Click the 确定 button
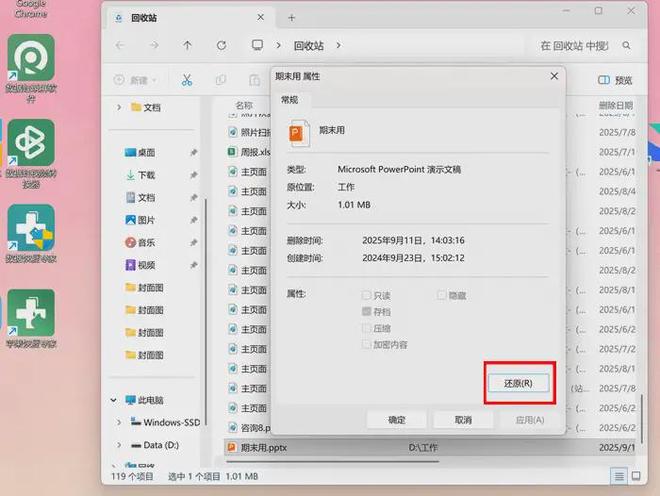 tap(397, 420)
